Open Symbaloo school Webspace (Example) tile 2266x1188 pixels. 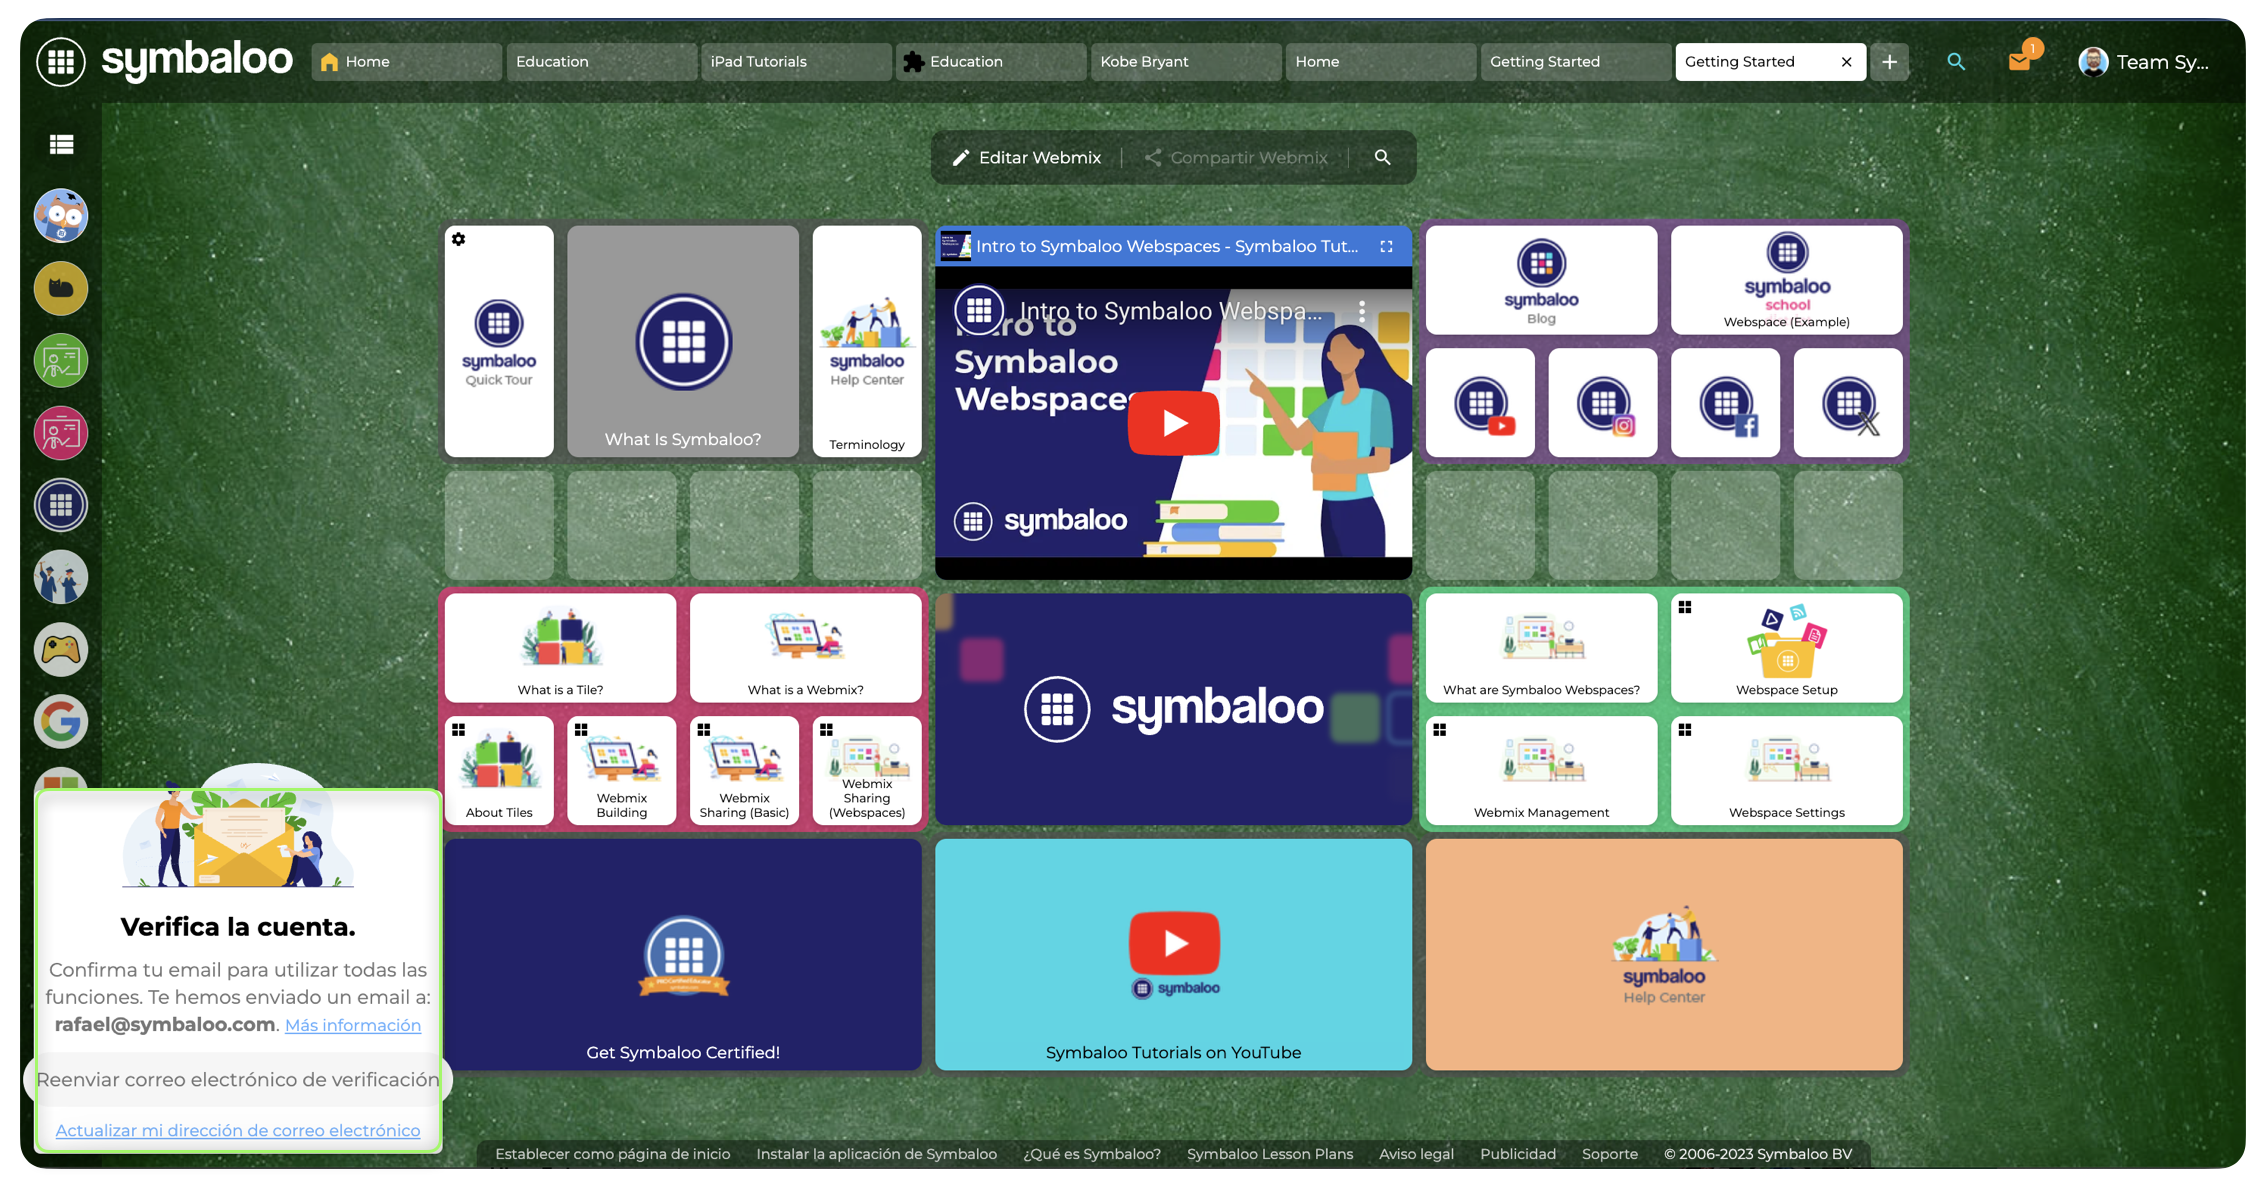(1787, 280)
